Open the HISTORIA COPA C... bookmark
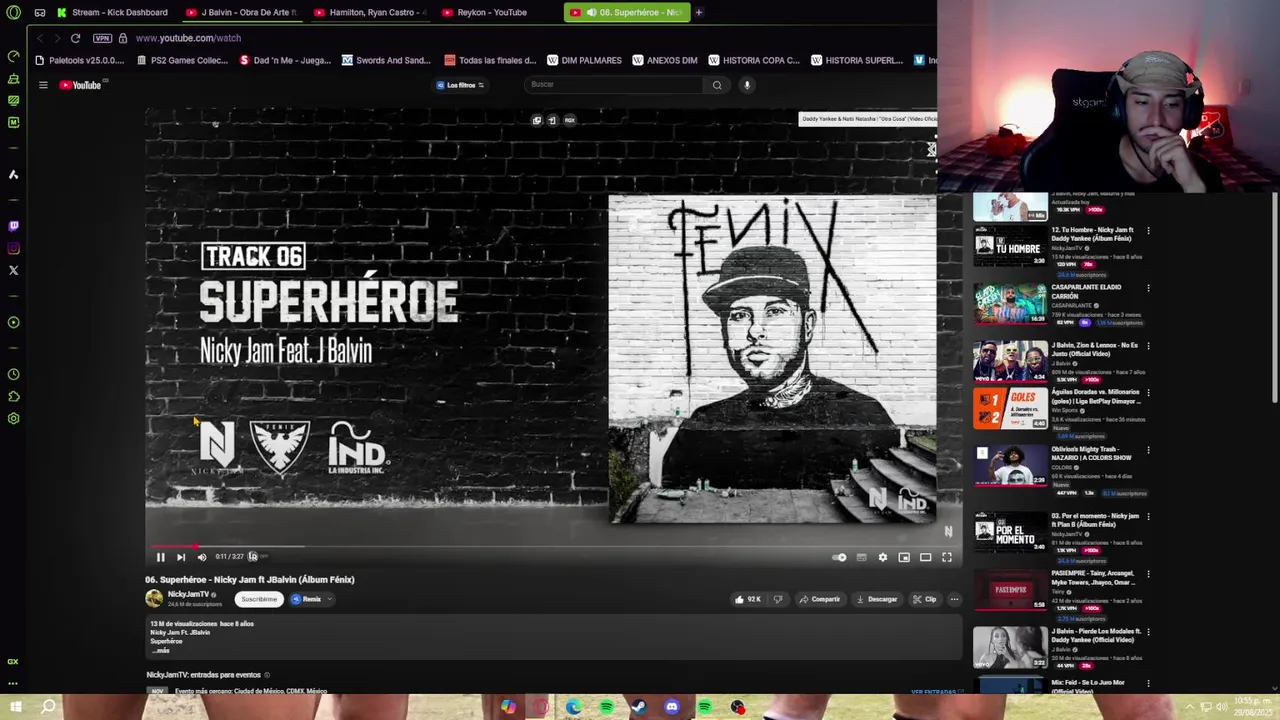 tap(754, 60)
